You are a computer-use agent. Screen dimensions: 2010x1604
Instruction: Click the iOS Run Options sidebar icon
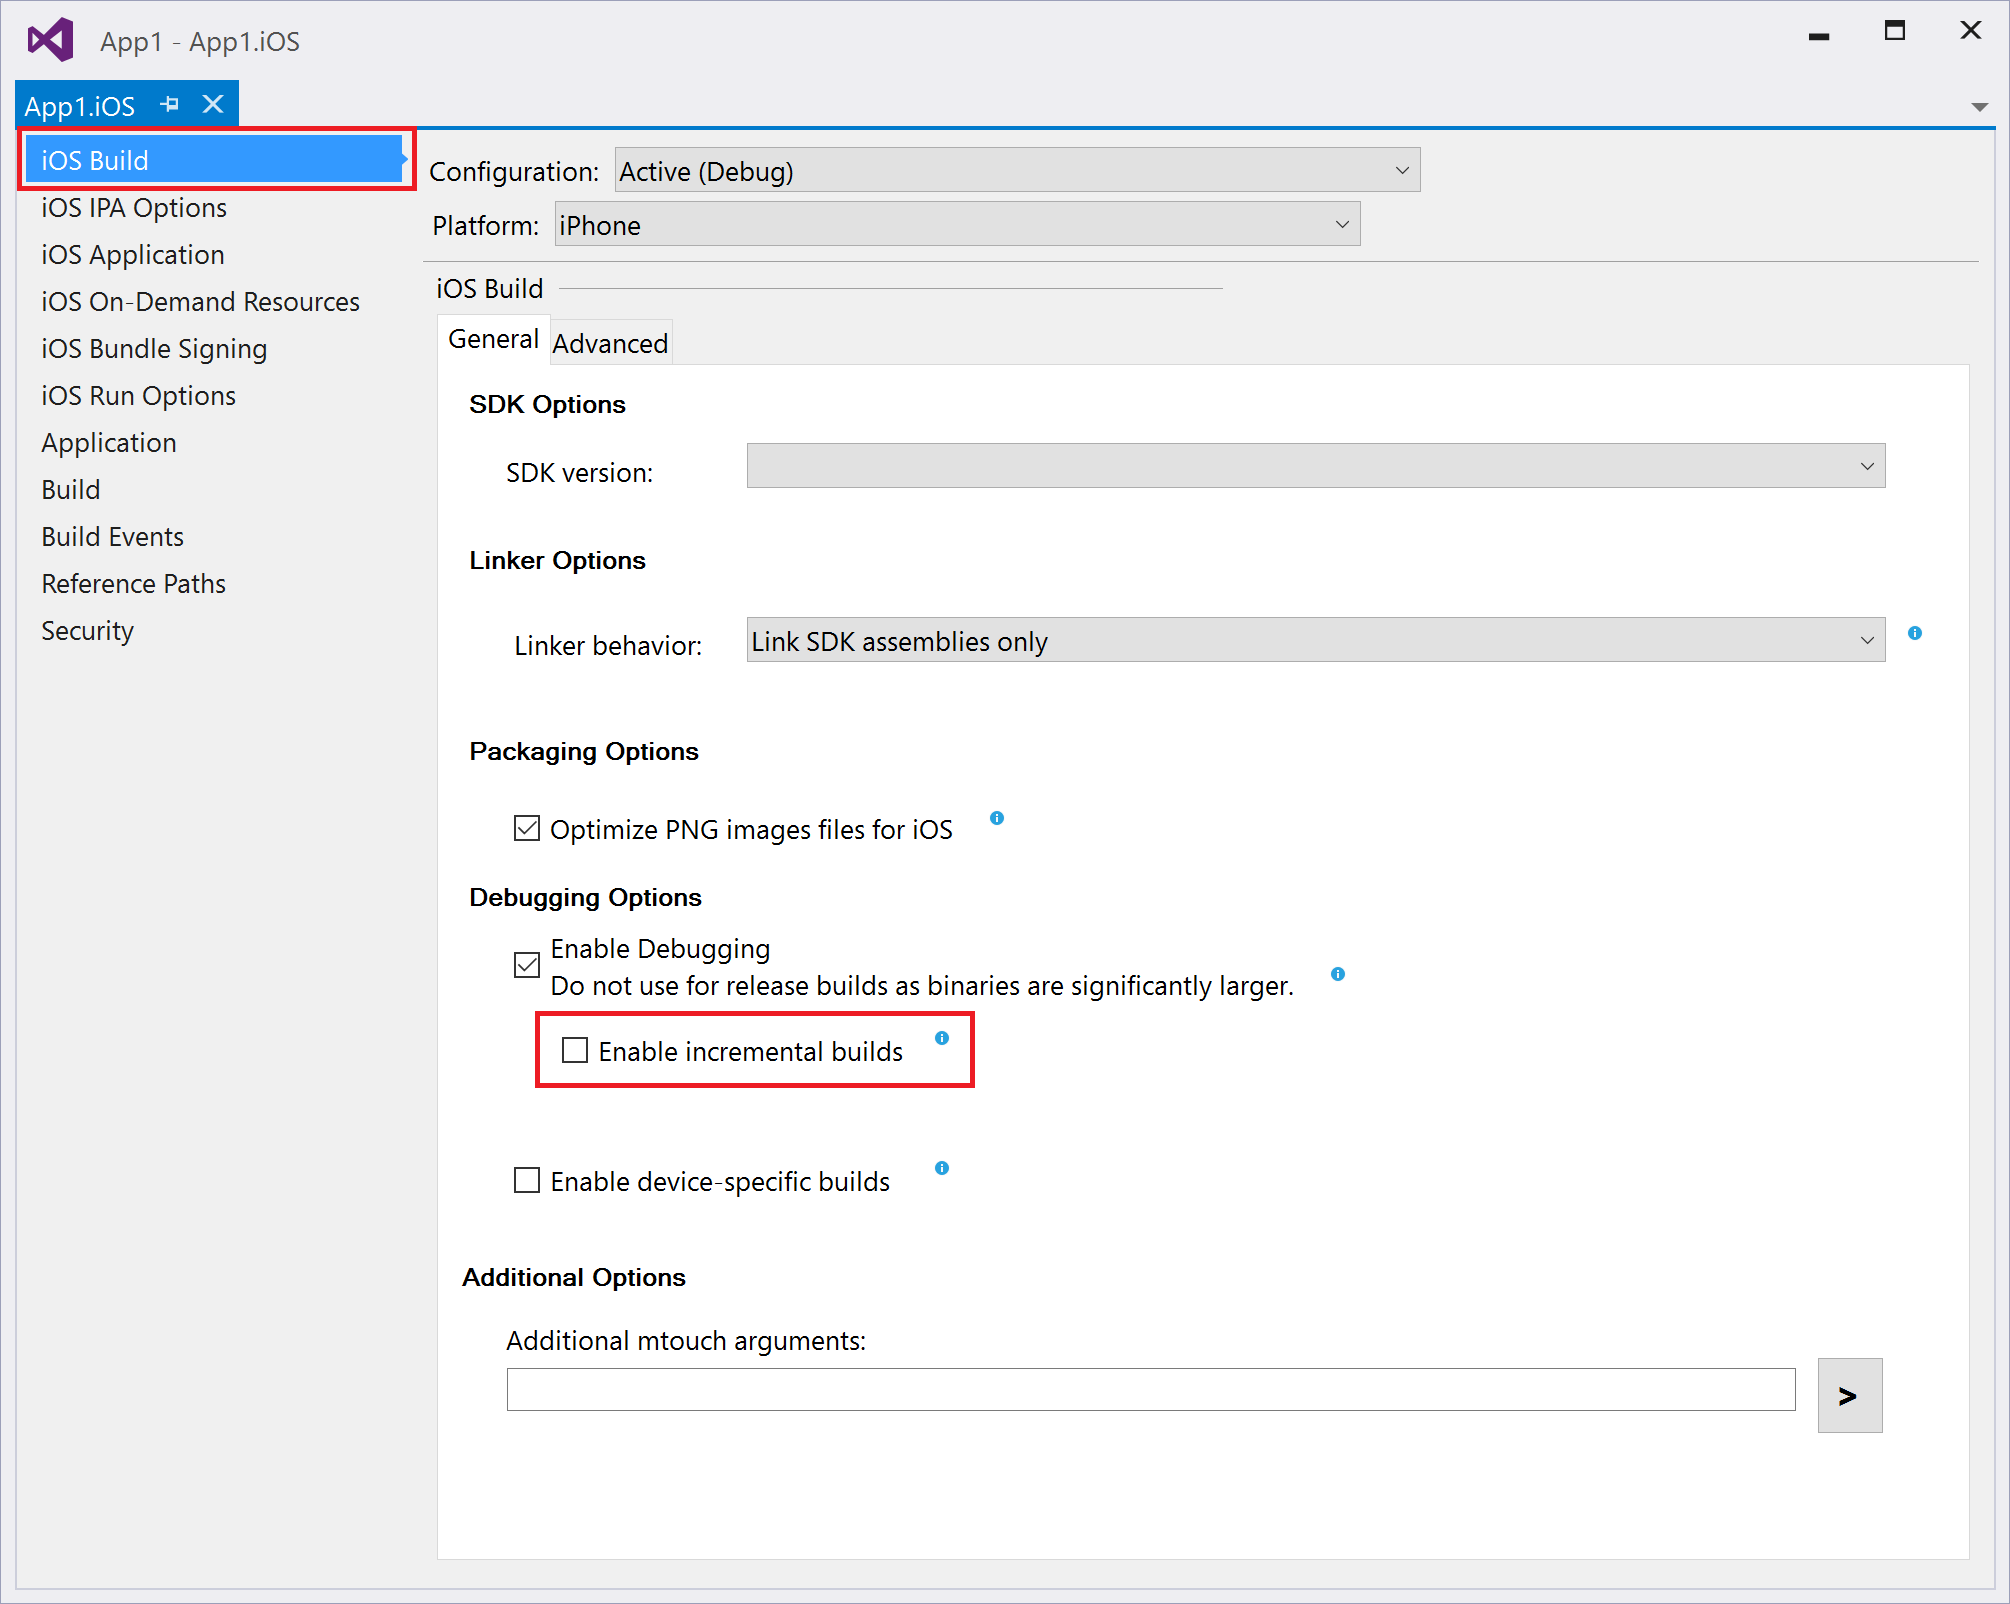[139, 394]
